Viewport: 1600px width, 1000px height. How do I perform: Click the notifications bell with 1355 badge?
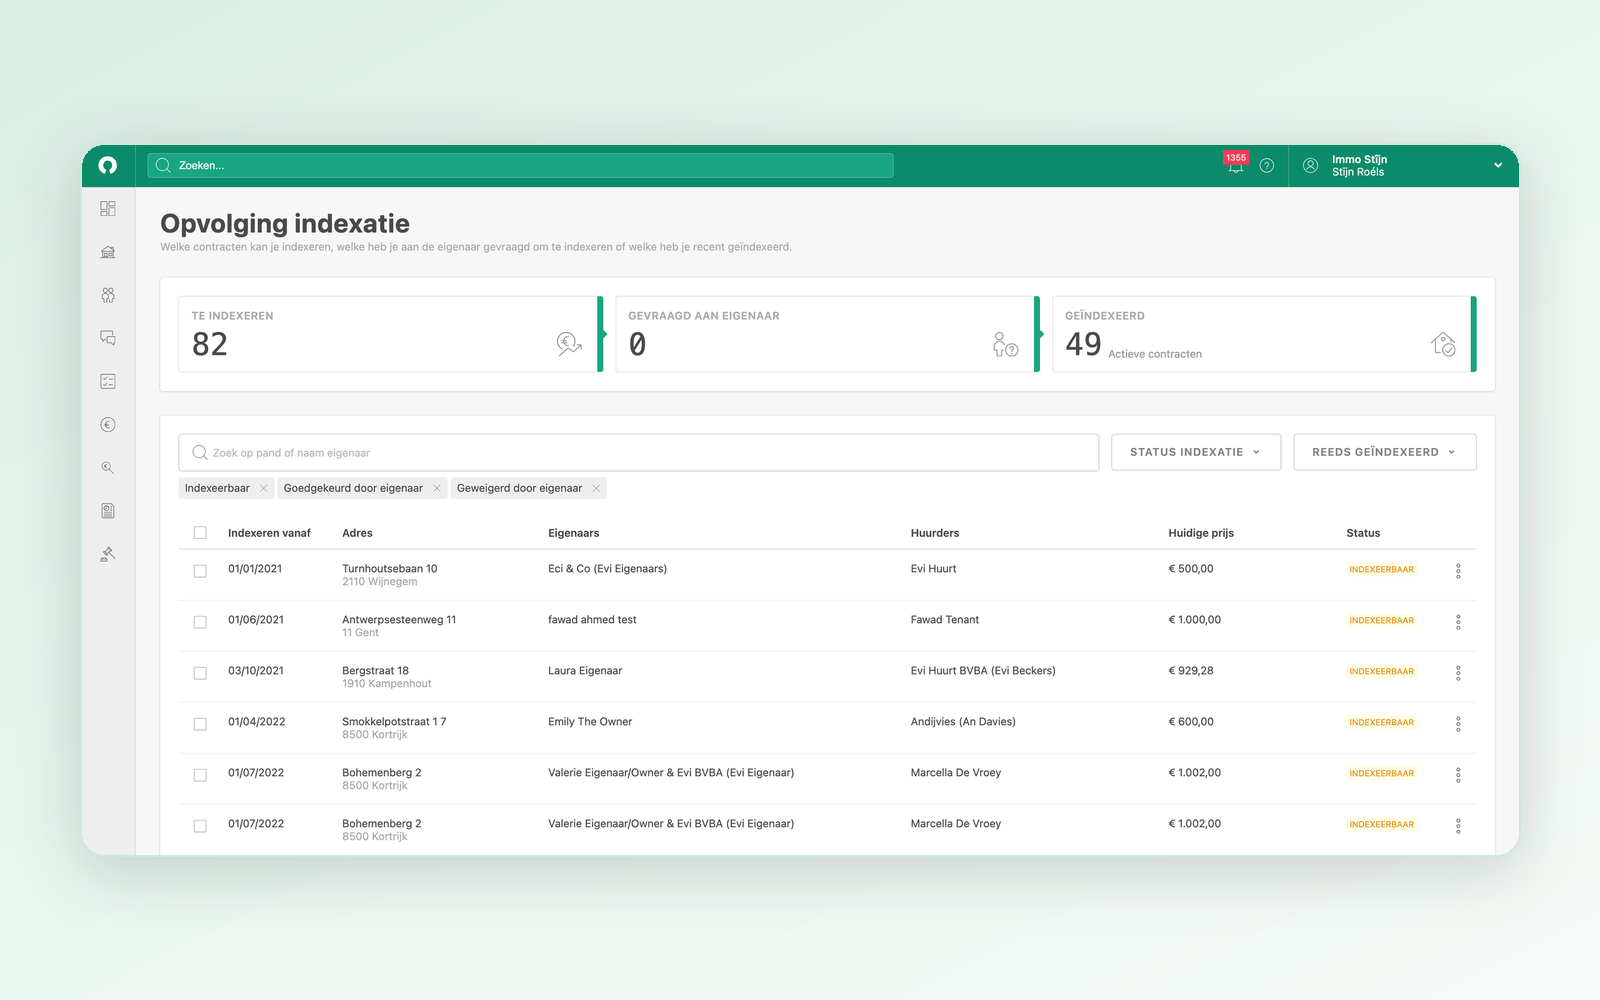(1236, 164)
